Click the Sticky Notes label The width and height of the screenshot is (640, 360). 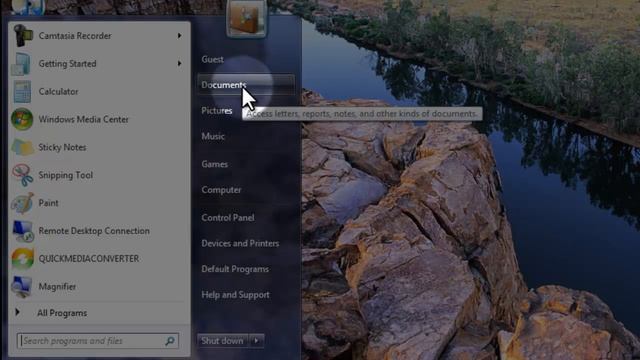[x=62, y=147]
